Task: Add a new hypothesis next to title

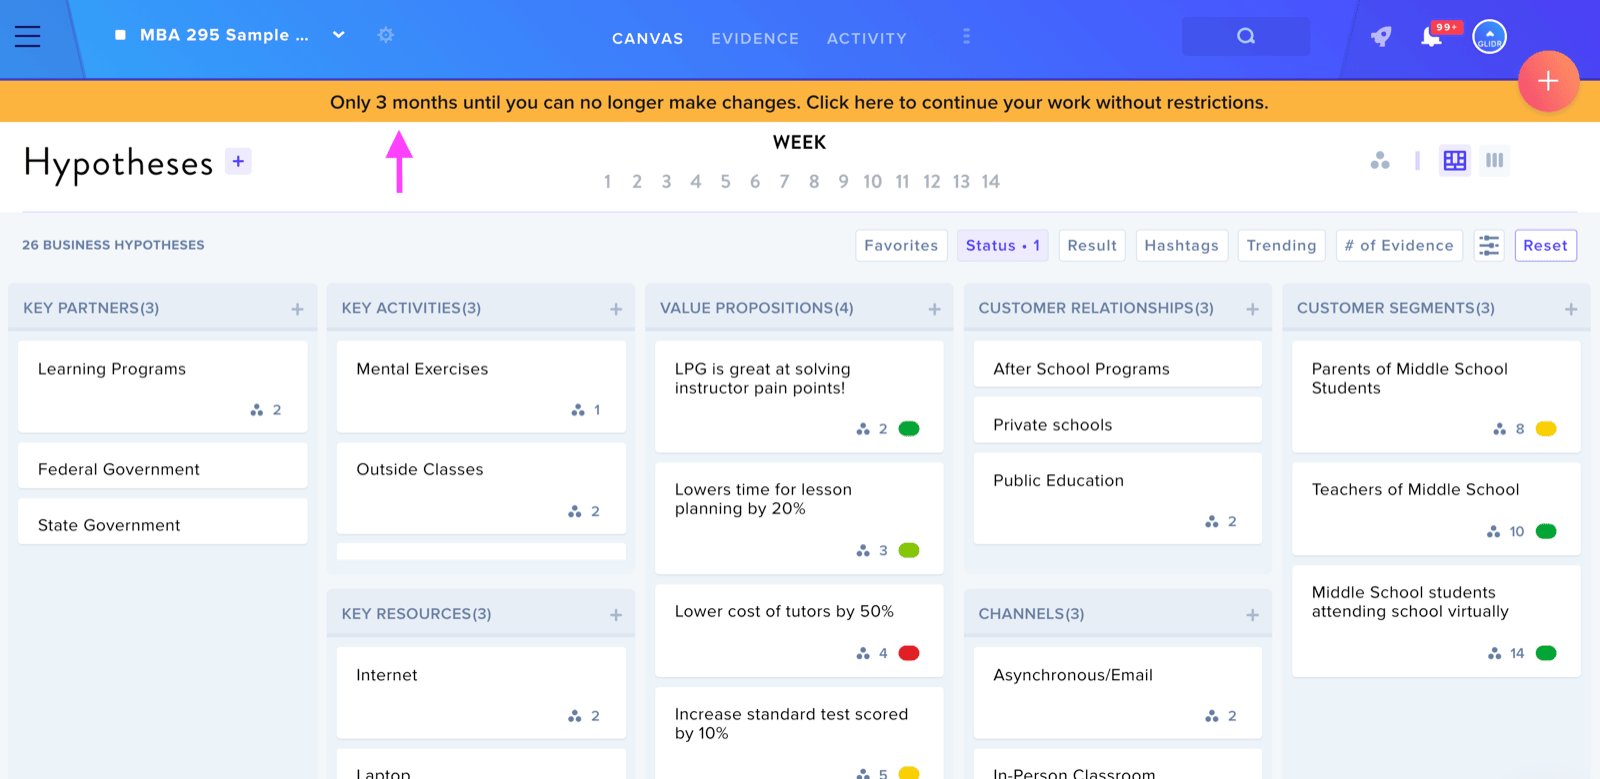Action: coord(238,161)
